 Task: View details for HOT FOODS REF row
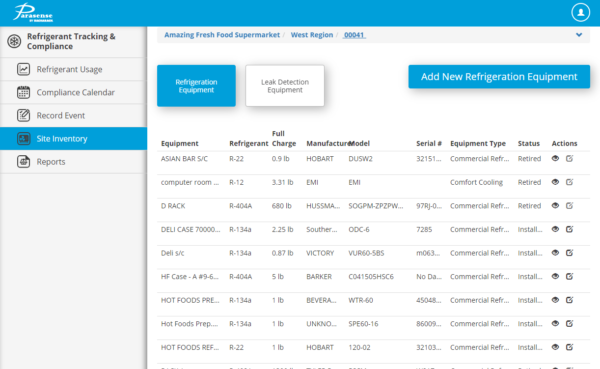[x=555, y=347]
